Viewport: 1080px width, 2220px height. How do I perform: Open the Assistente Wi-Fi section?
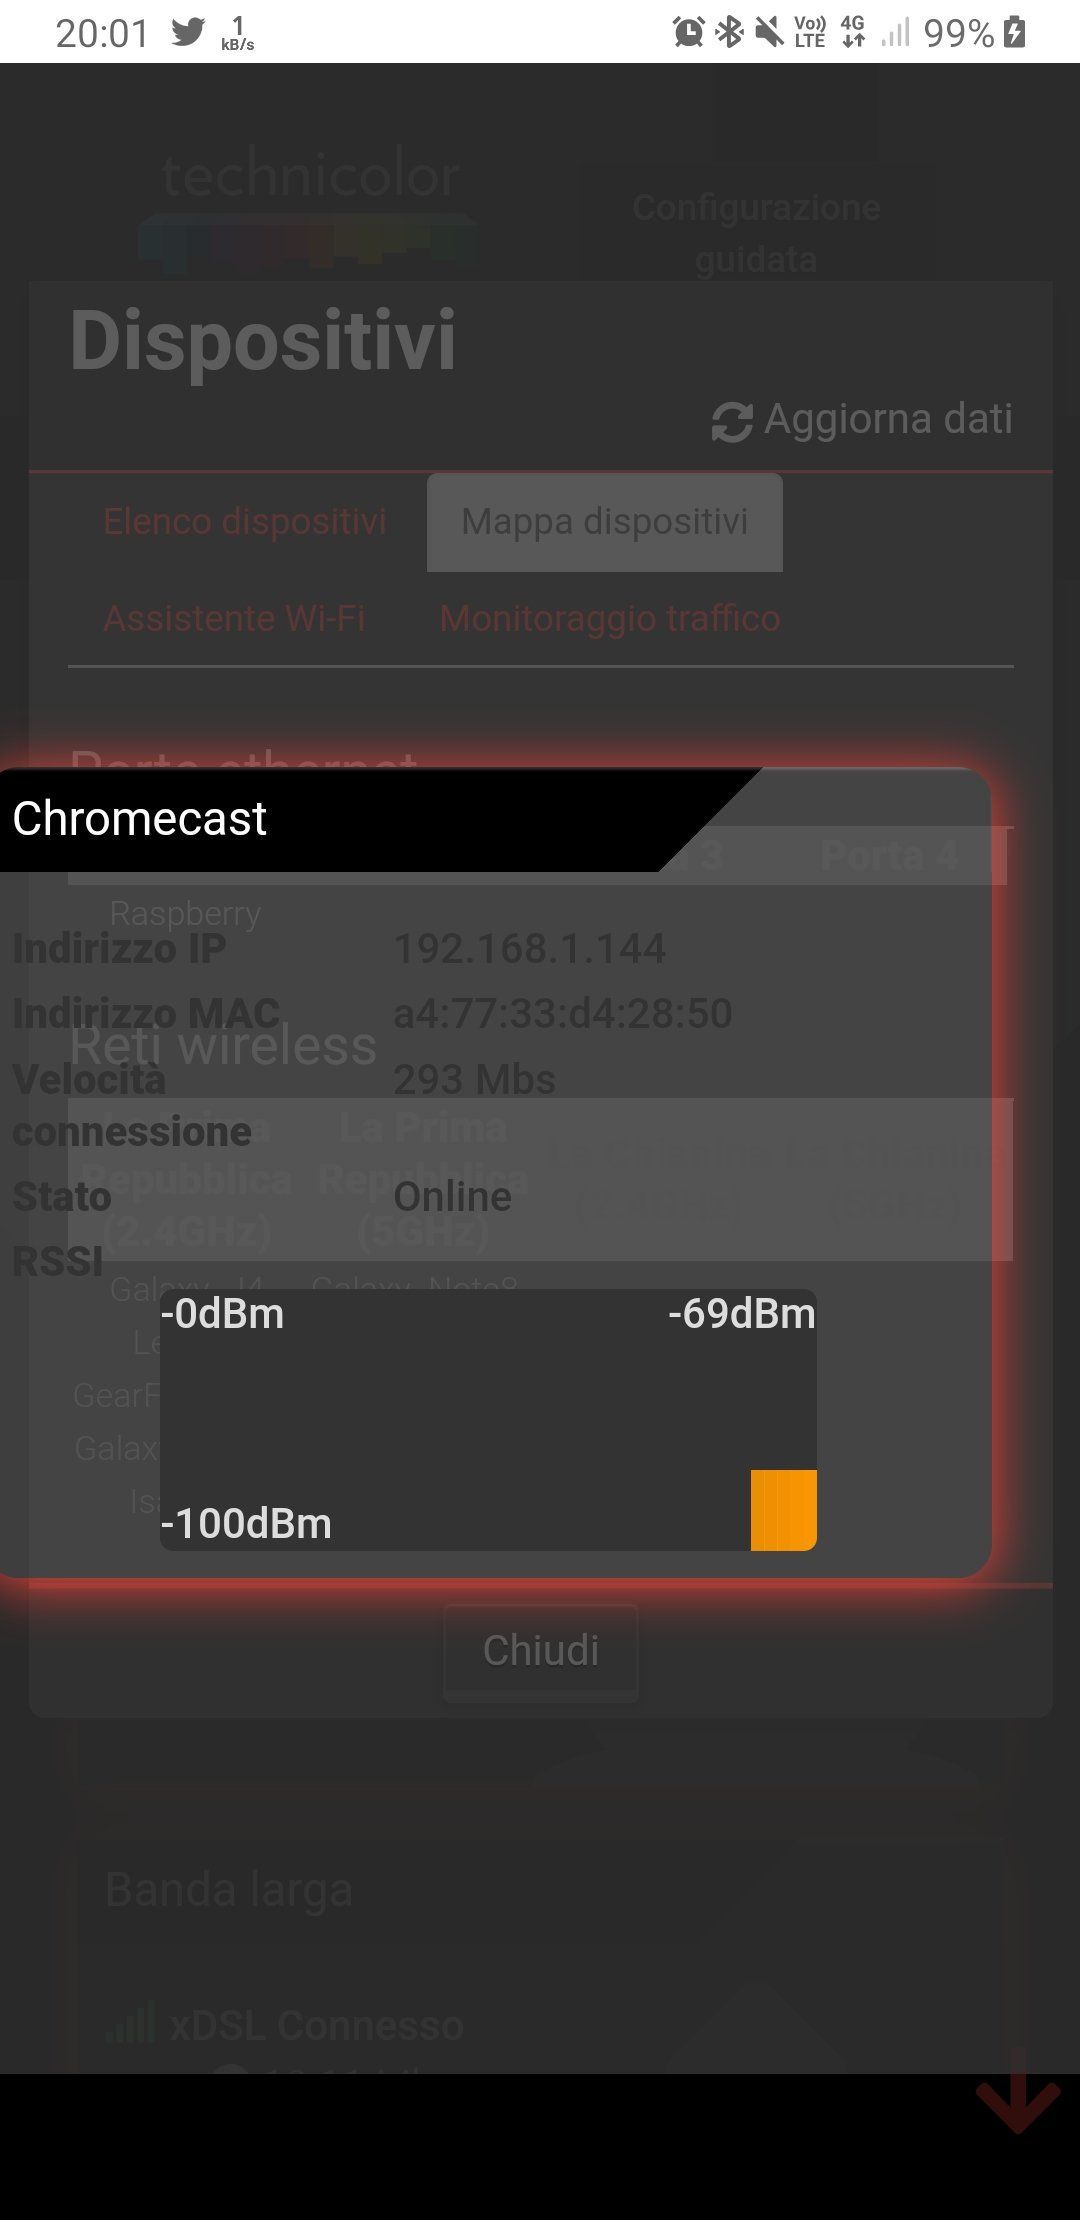(x=236, y=618)
